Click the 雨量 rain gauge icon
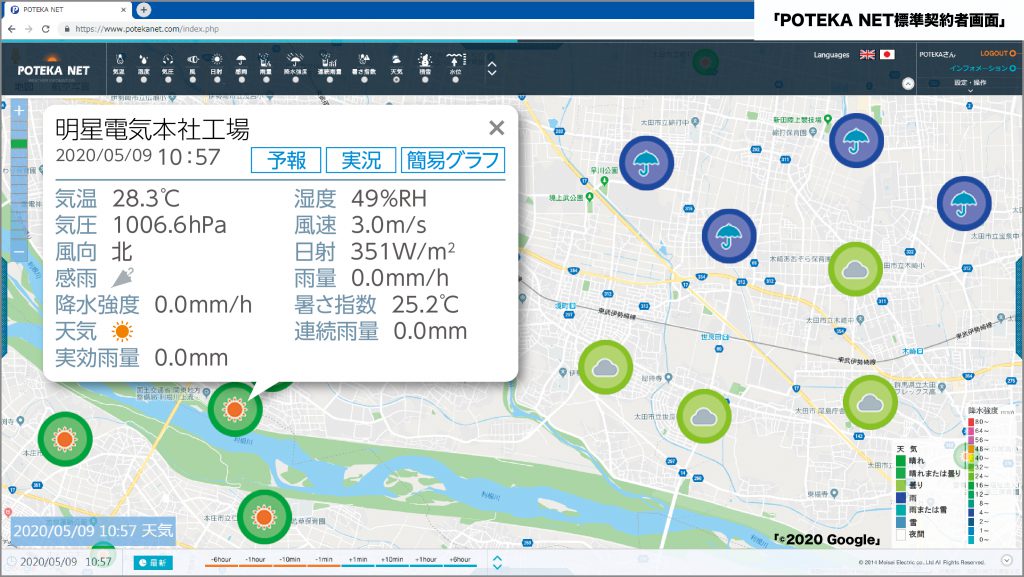The height and width of the screenshot is (577, 1024). point(265,59)
